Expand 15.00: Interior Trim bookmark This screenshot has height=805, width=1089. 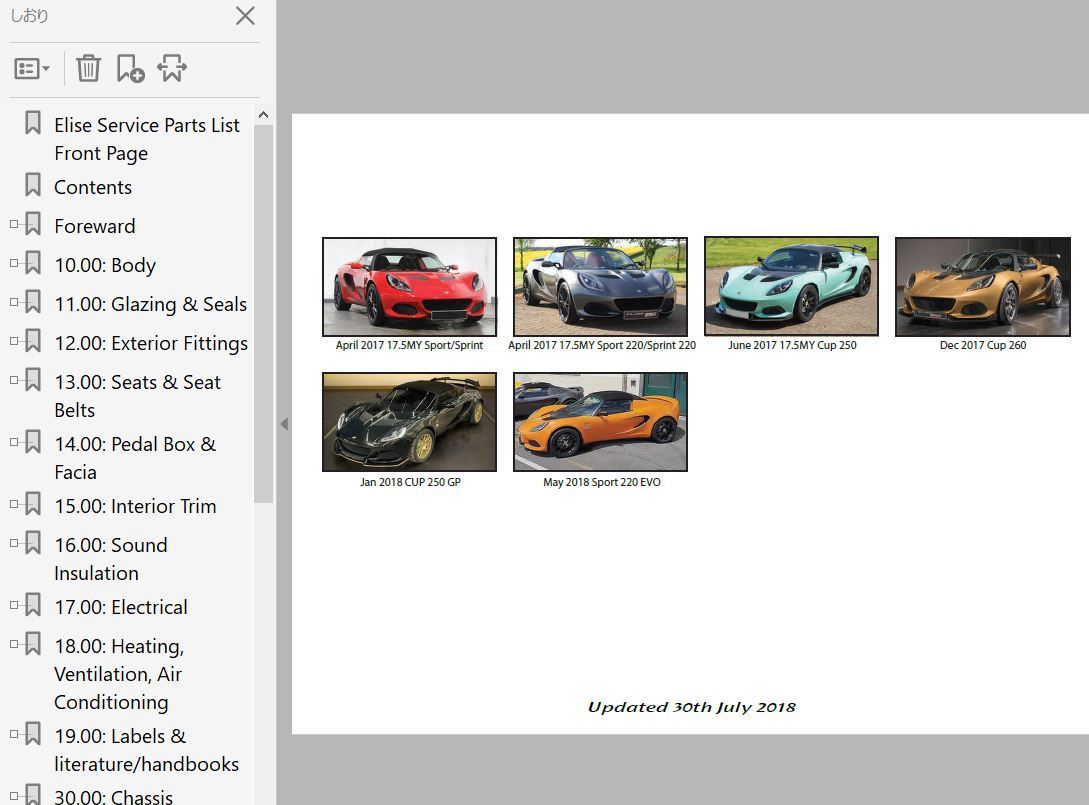(x=14, y=504)
